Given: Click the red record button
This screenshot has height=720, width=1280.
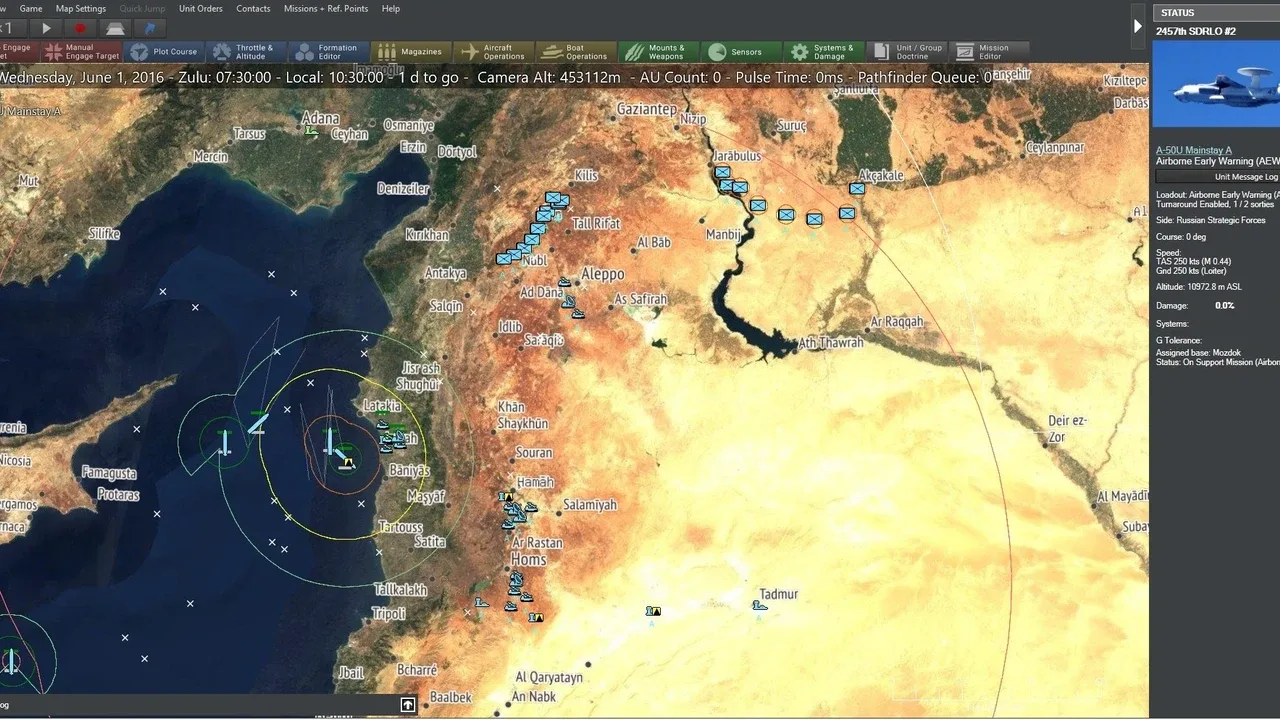Looking at the screenshot, I should point(81,28).
